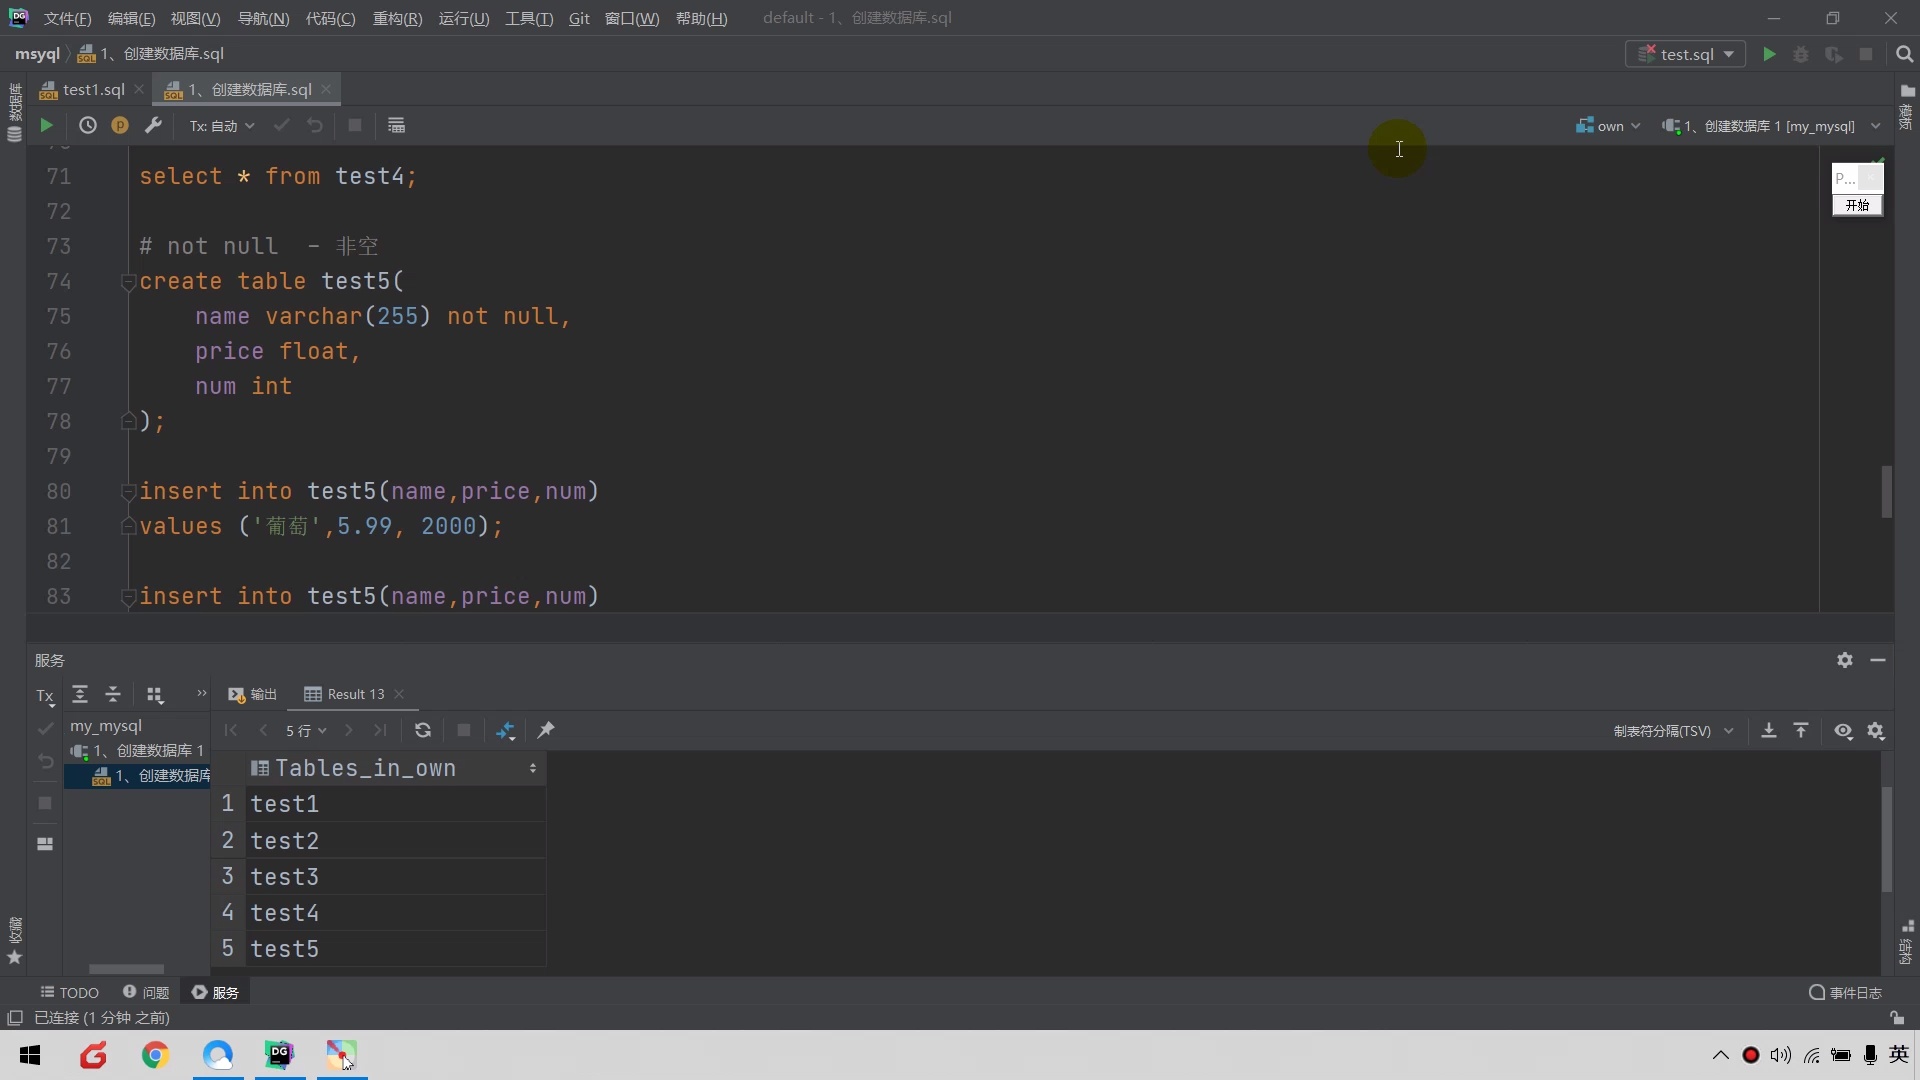Open the Tx auto transaction mode dropdown

coord(222,126)
